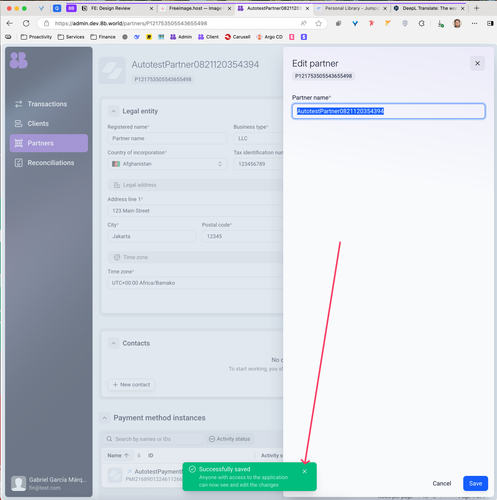Switch to the Freeimage.host tab
The image size is (497, 500).
click(x=195, y=8)
